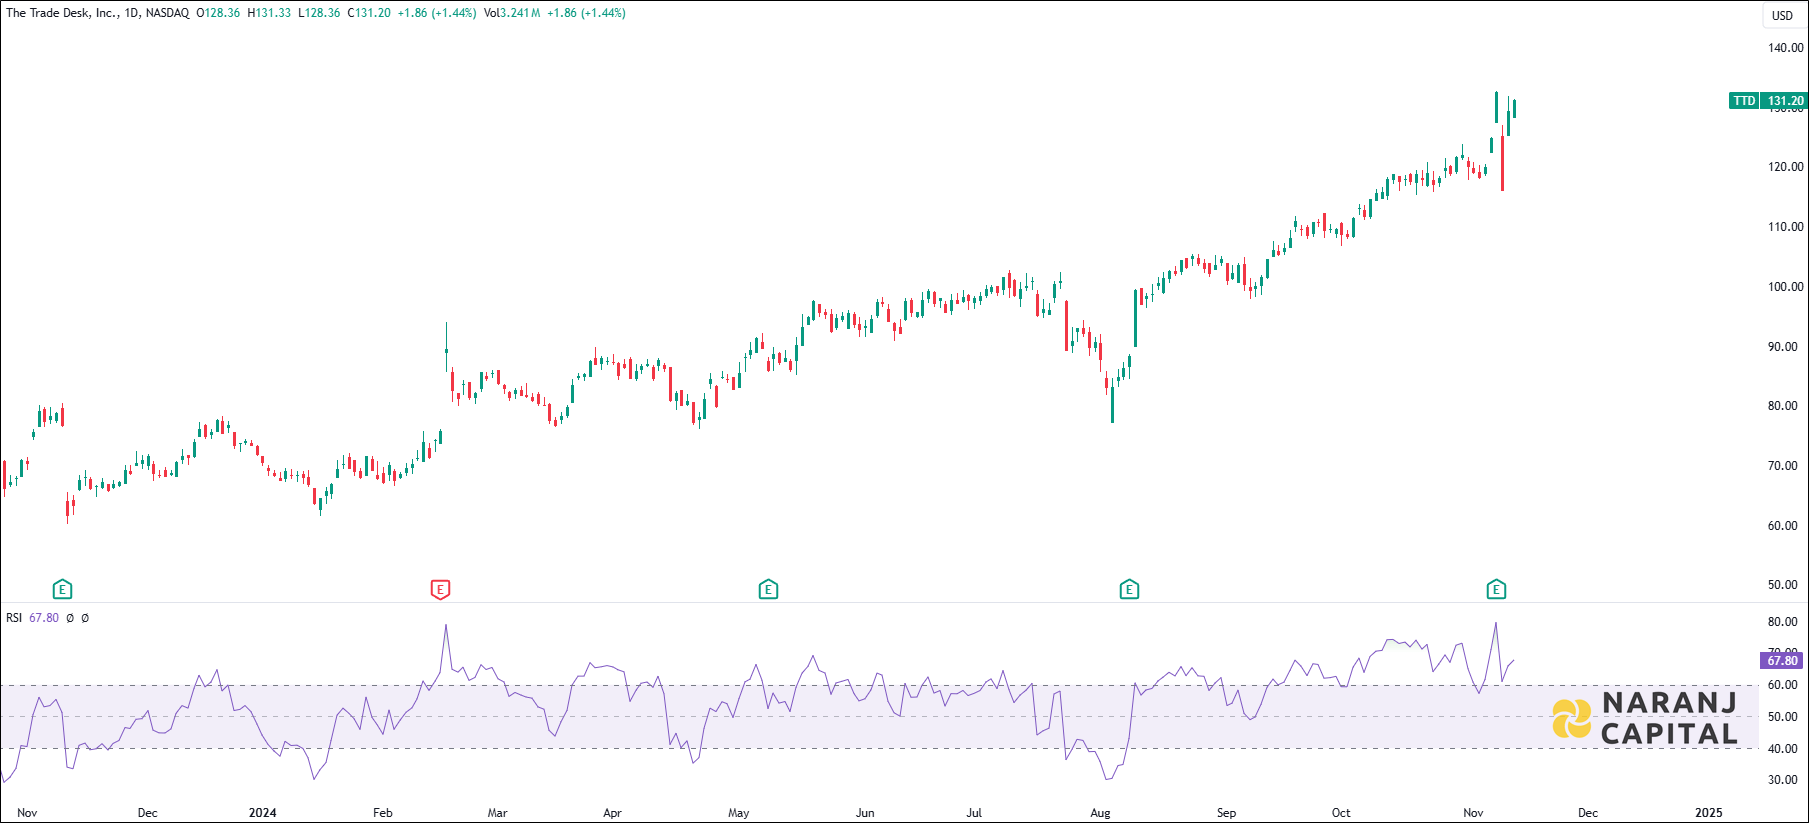Click the first Ø symbol beside RSI value
Screen dimensions: 1809x823
click(70, 618)
